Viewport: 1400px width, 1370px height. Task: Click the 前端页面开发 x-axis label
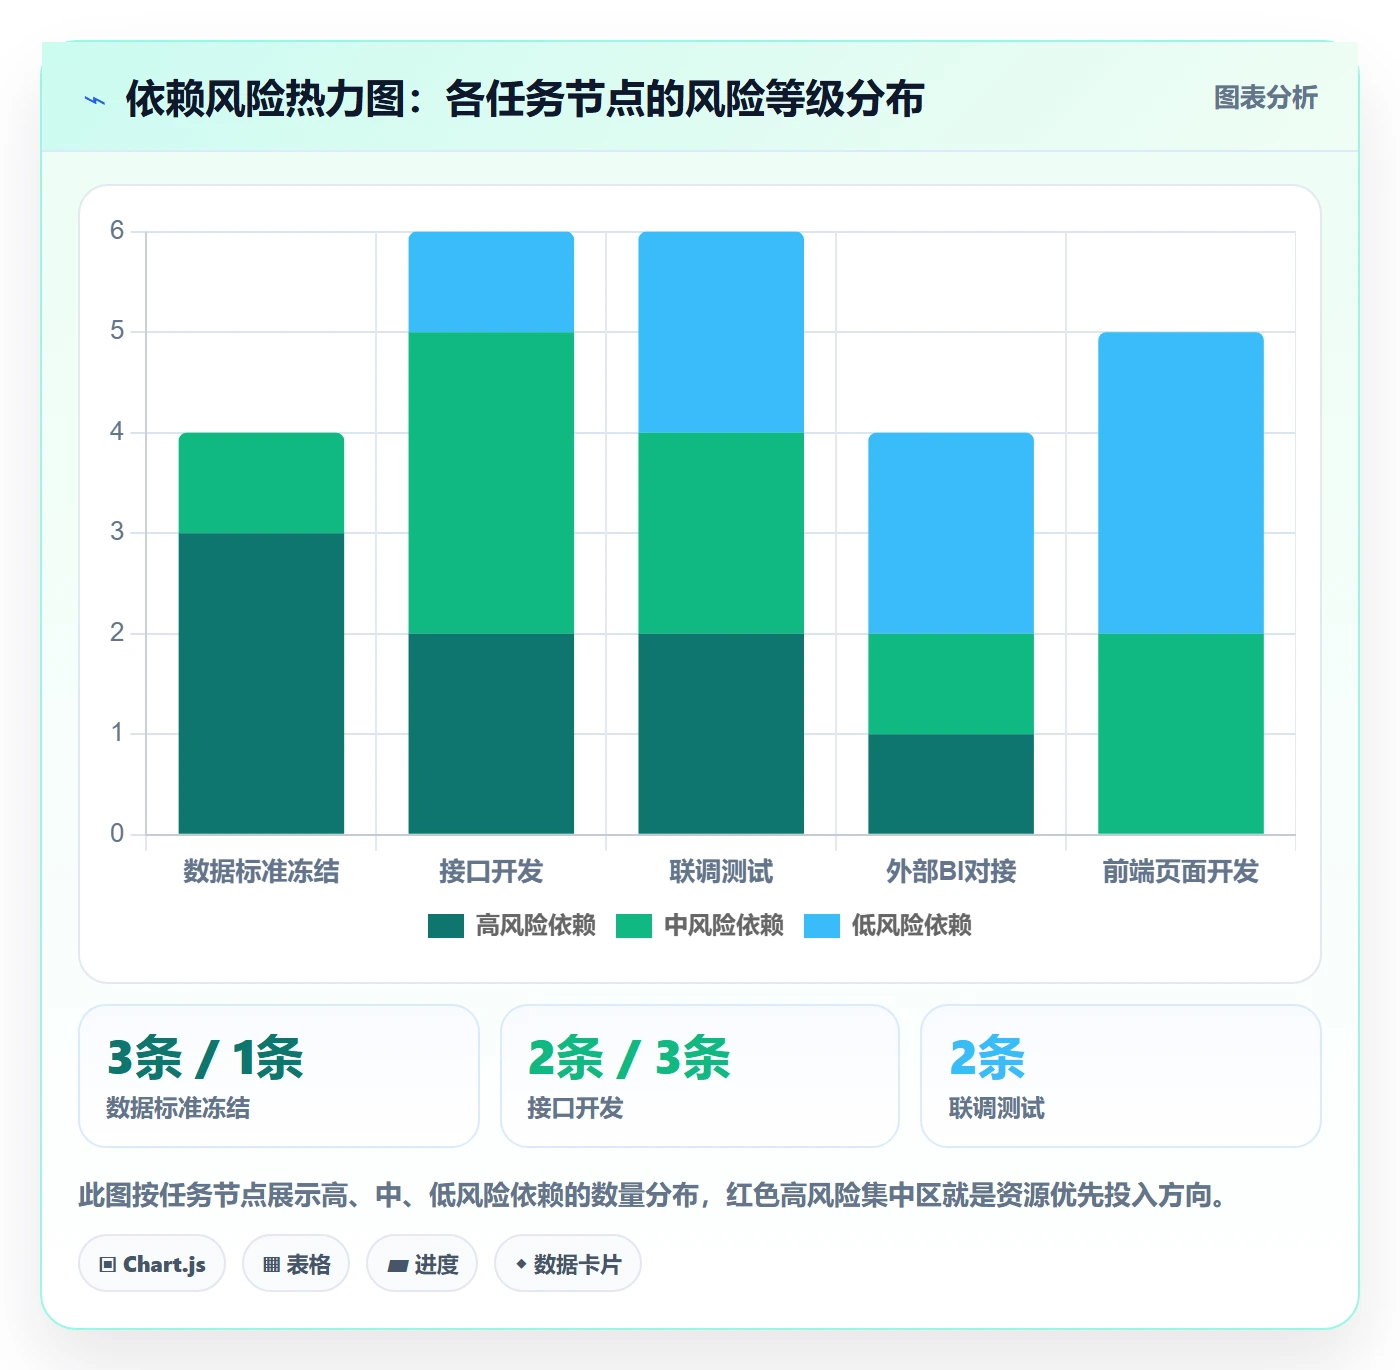coord(1181,872)
